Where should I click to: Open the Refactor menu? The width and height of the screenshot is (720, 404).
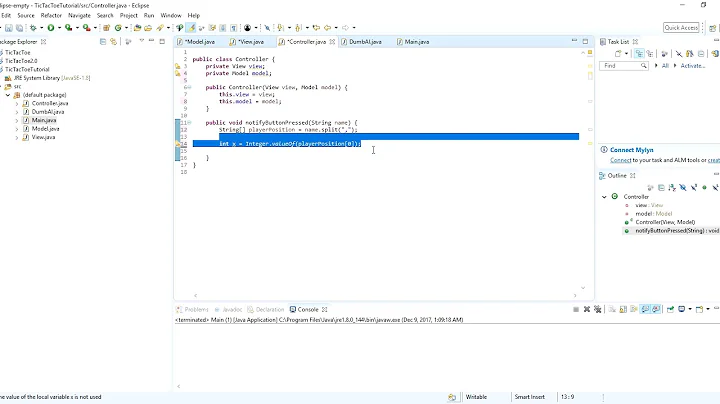[x=51, y=15]
